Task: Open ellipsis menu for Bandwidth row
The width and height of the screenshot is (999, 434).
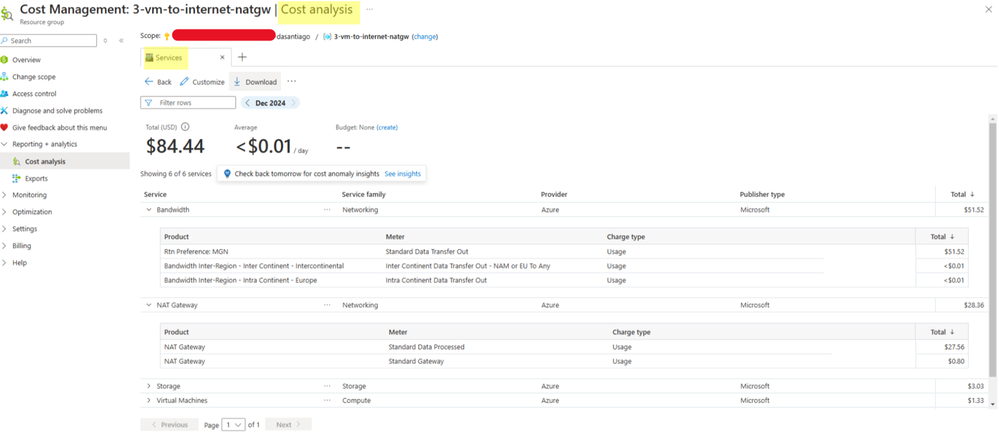Action: pos(327,210)
